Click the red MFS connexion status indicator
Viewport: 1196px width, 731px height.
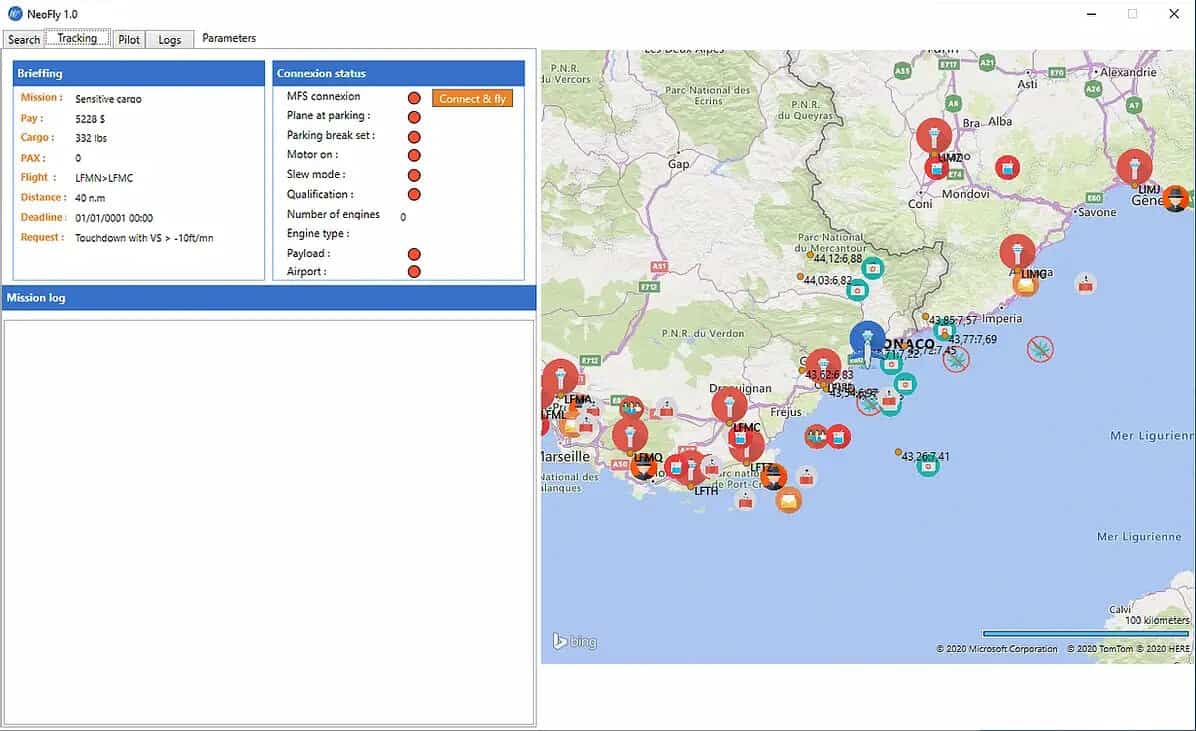pyautogui.click(x=414, y=98)
